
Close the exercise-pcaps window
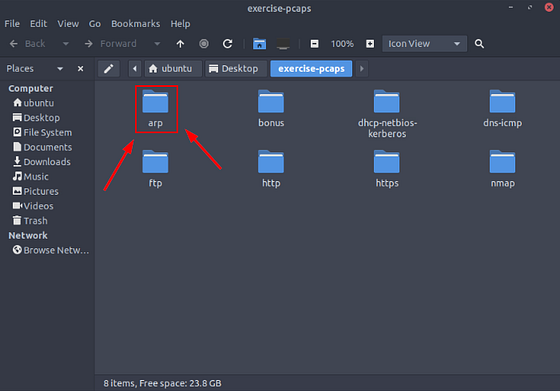pyautogui.click(x=549, y=7)
